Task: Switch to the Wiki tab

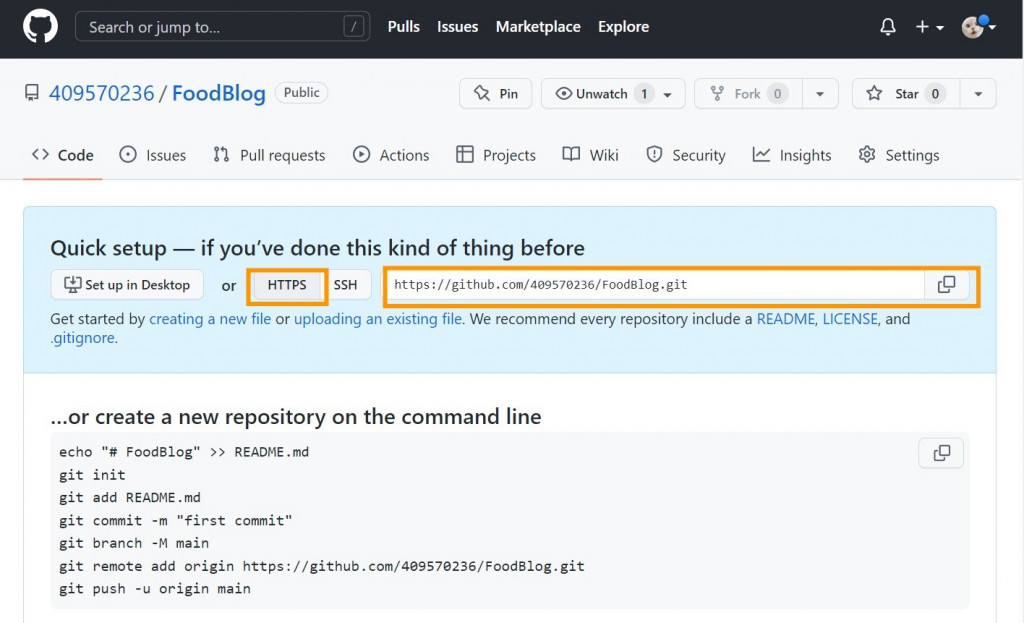Action: [x=590, y=155]
